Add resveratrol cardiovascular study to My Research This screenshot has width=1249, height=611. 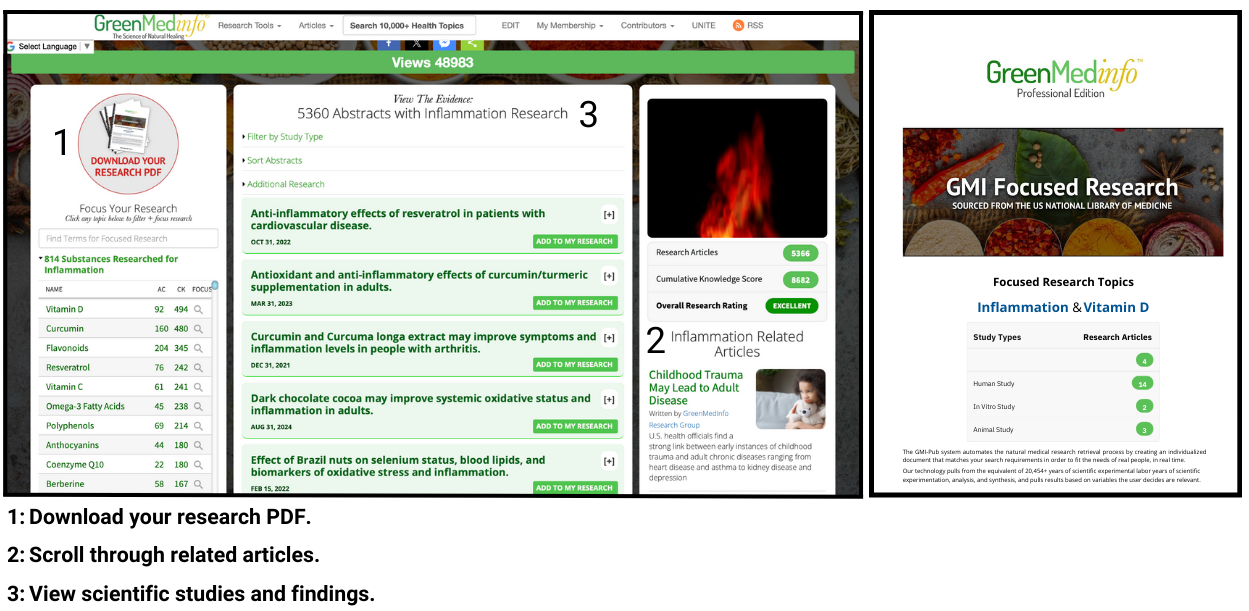(575, 241)
